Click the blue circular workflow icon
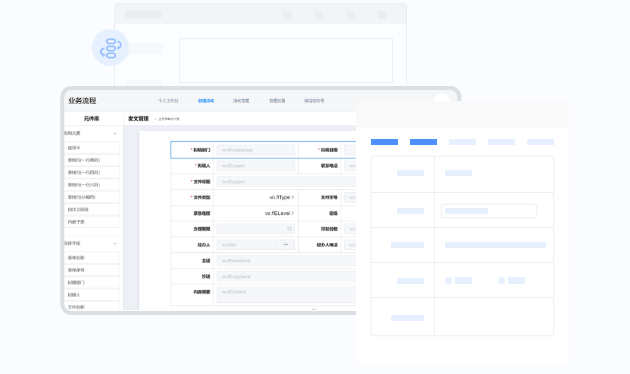The height and width of the screenshot is (374, 630). (x=110, y=47)
